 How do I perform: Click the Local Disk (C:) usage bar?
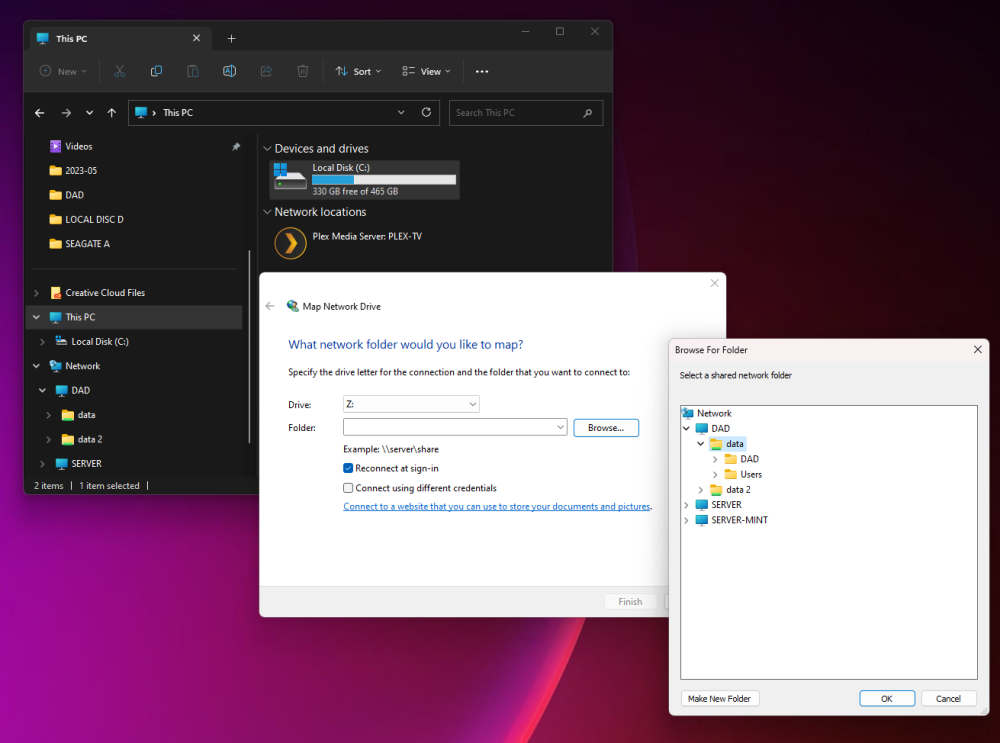384,180
